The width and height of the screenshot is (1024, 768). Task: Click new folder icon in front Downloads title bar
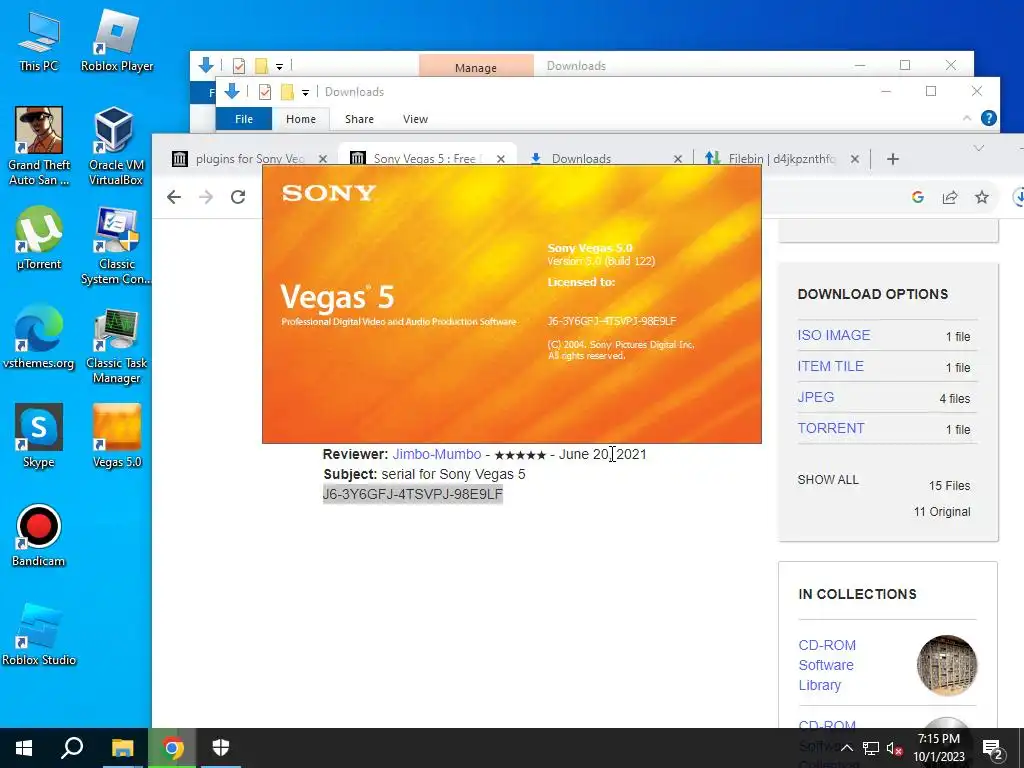287,92
